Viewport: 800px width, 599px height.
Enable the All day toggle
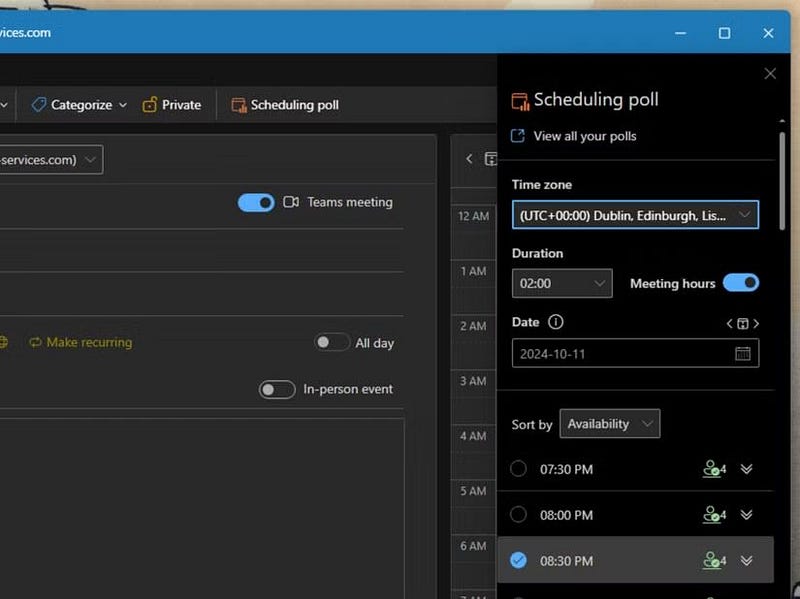coord(332,342)
